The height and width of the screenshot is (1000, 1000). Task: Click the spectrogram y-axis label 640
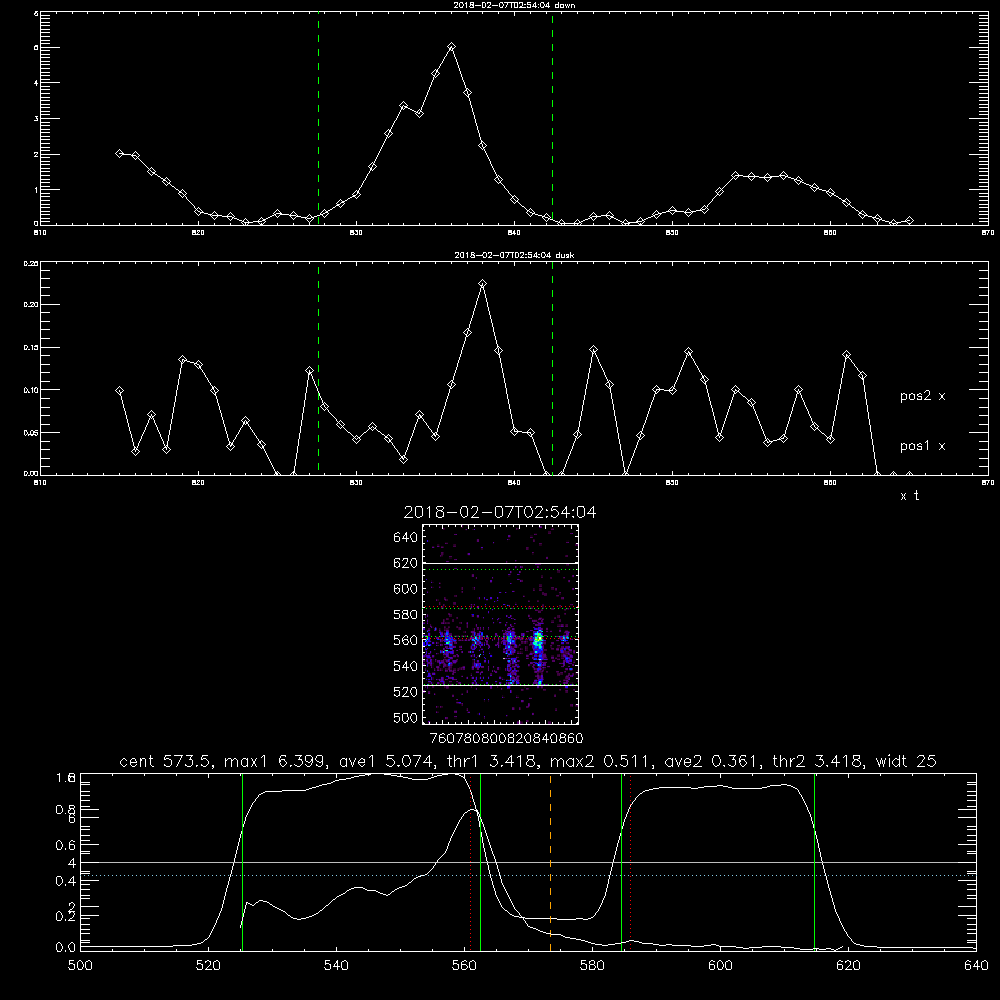406,538
